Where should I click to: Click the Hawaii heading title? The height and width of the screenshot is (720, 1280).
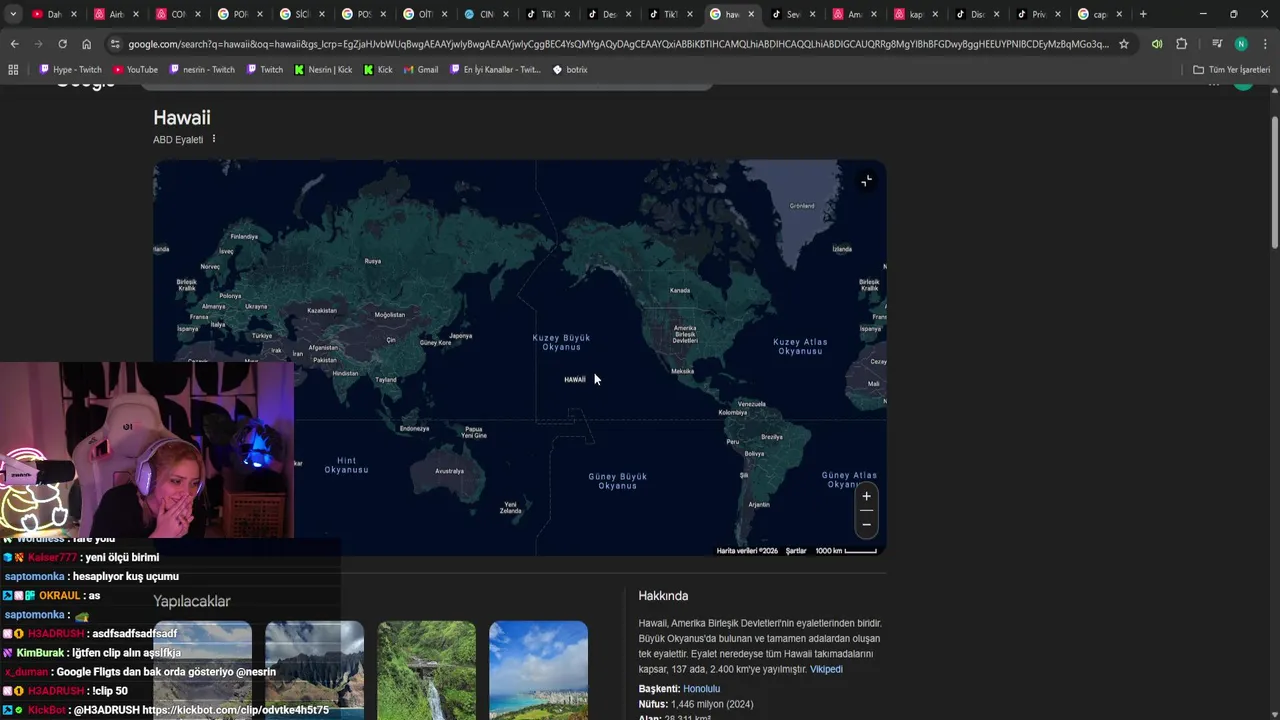click(182, 118)
